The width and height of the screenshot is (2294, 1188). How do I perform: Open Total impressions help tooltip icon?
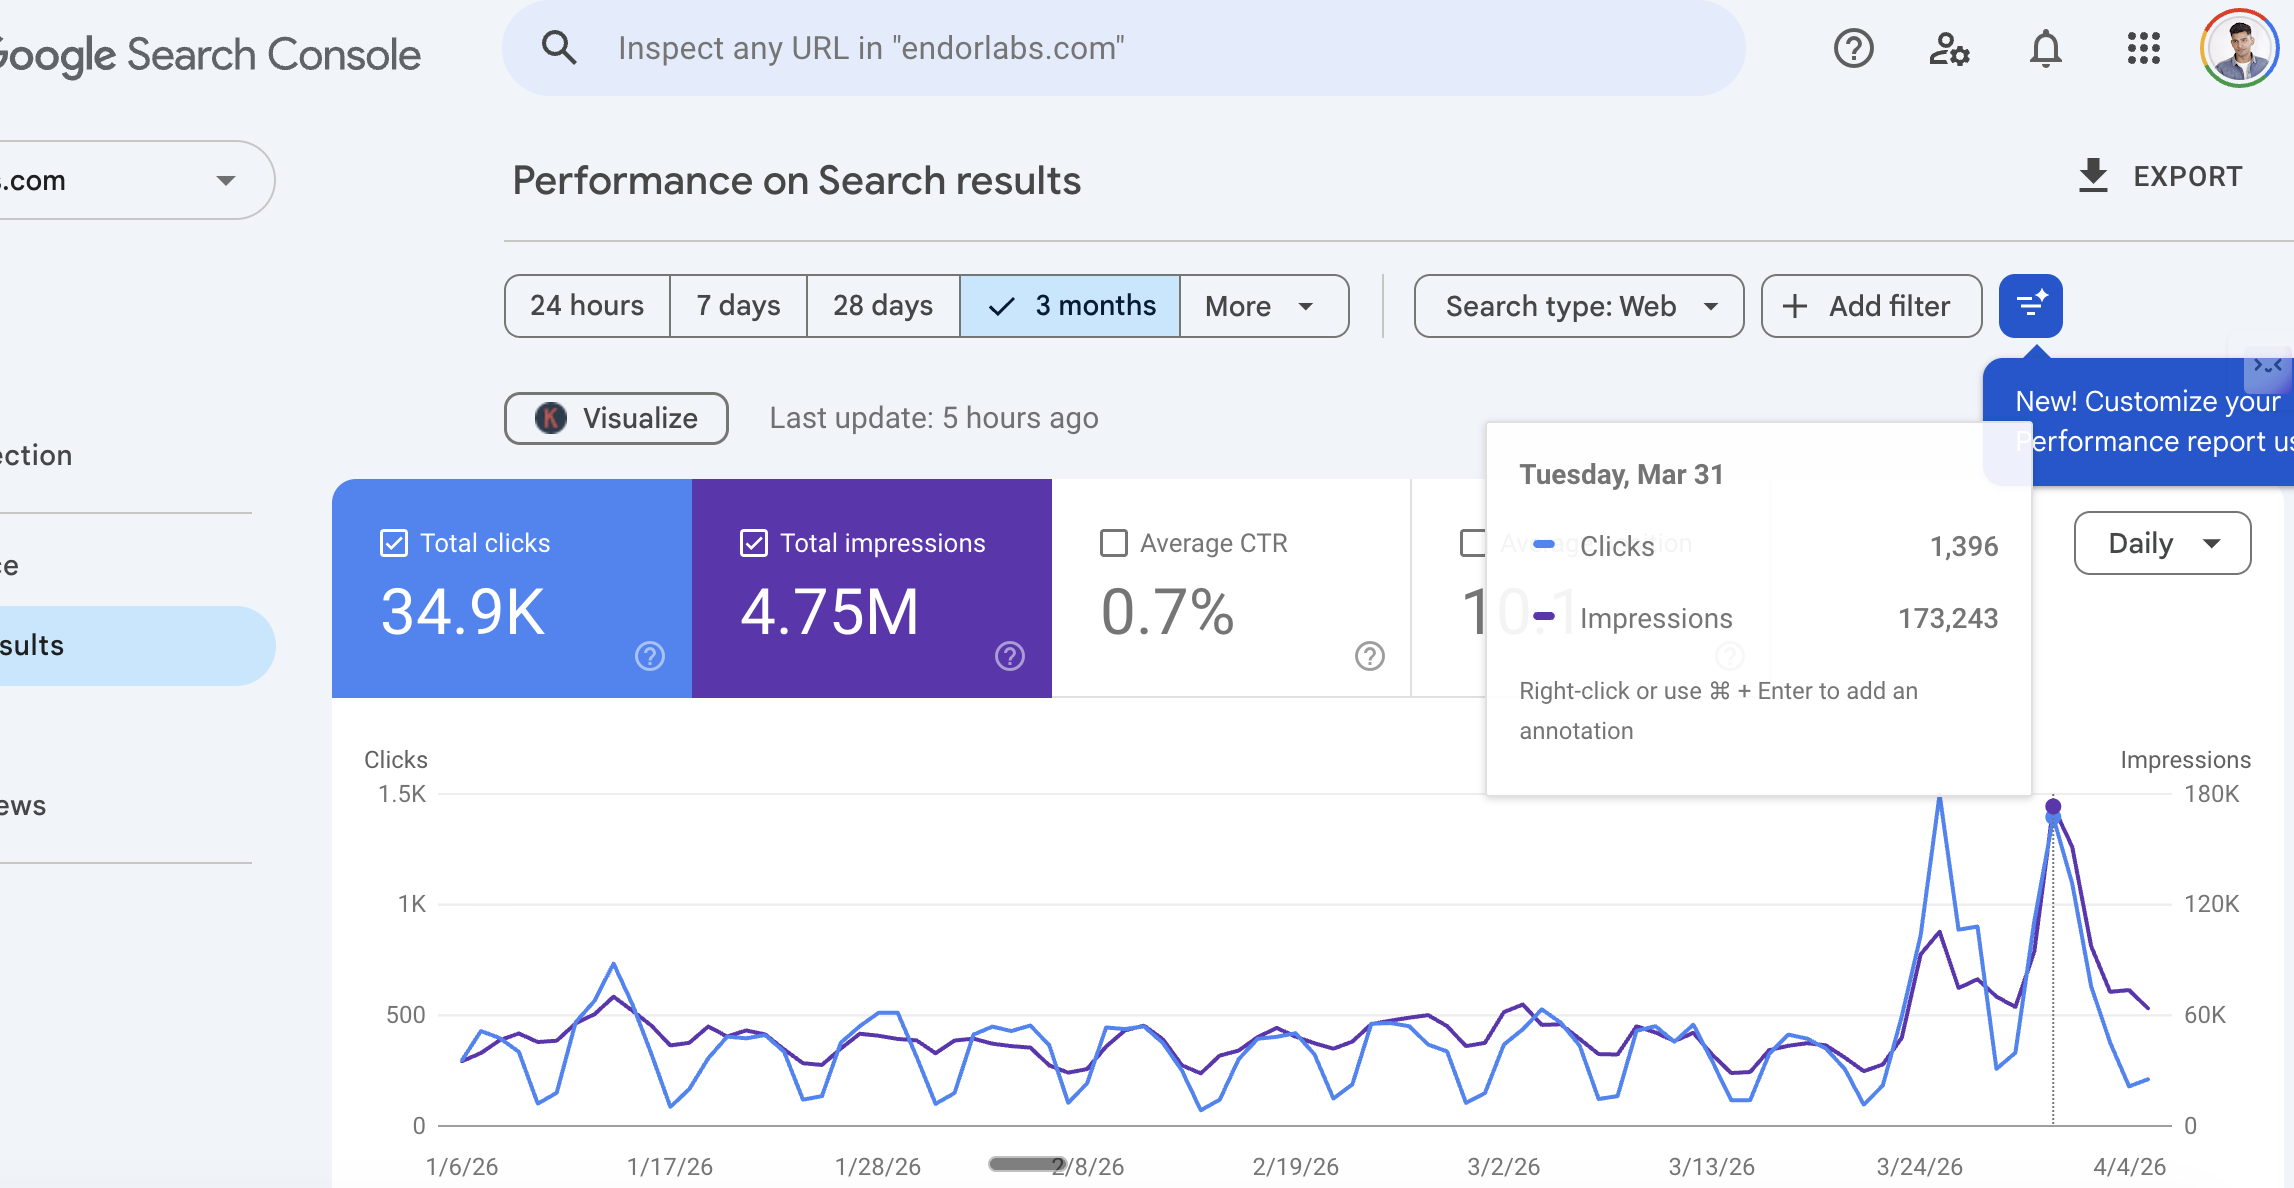click(1009, 657)
